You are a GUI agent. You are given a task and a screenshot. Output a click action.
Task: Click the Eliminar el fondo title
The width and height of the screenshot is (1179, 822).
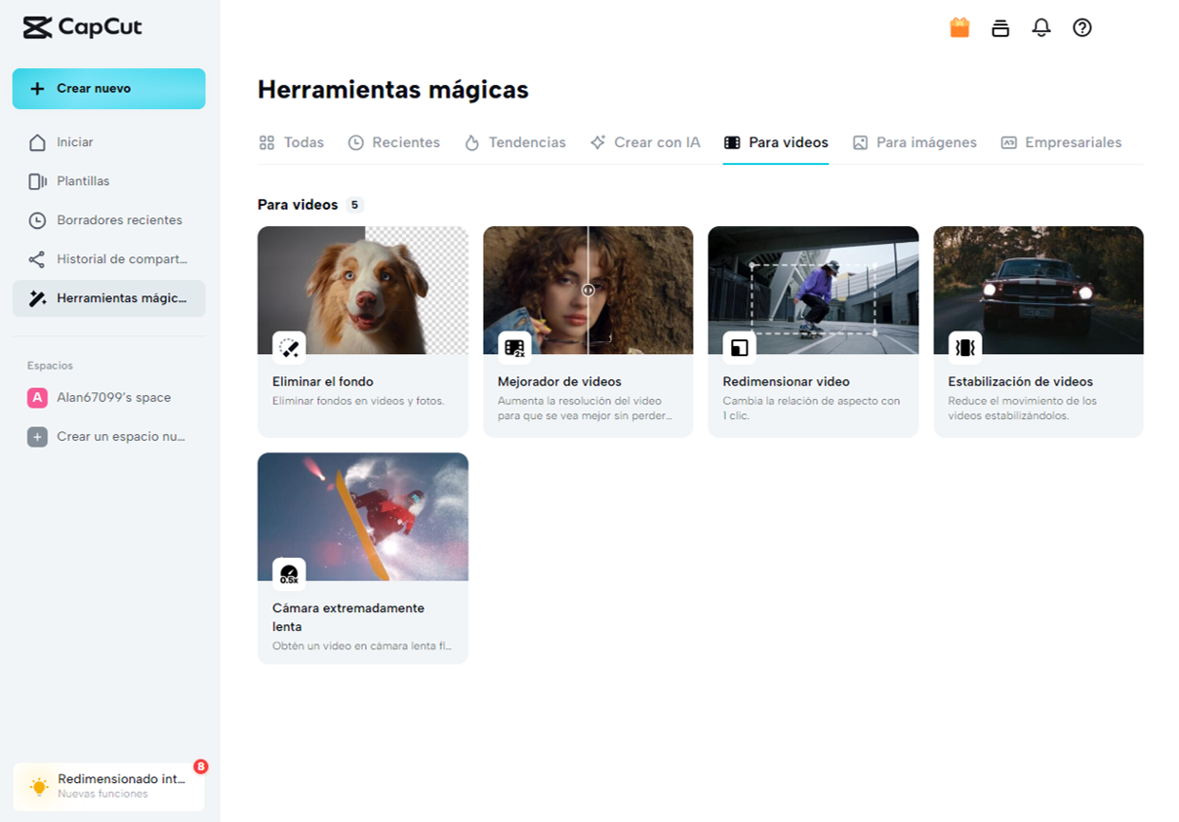click(x=323, y=382)
